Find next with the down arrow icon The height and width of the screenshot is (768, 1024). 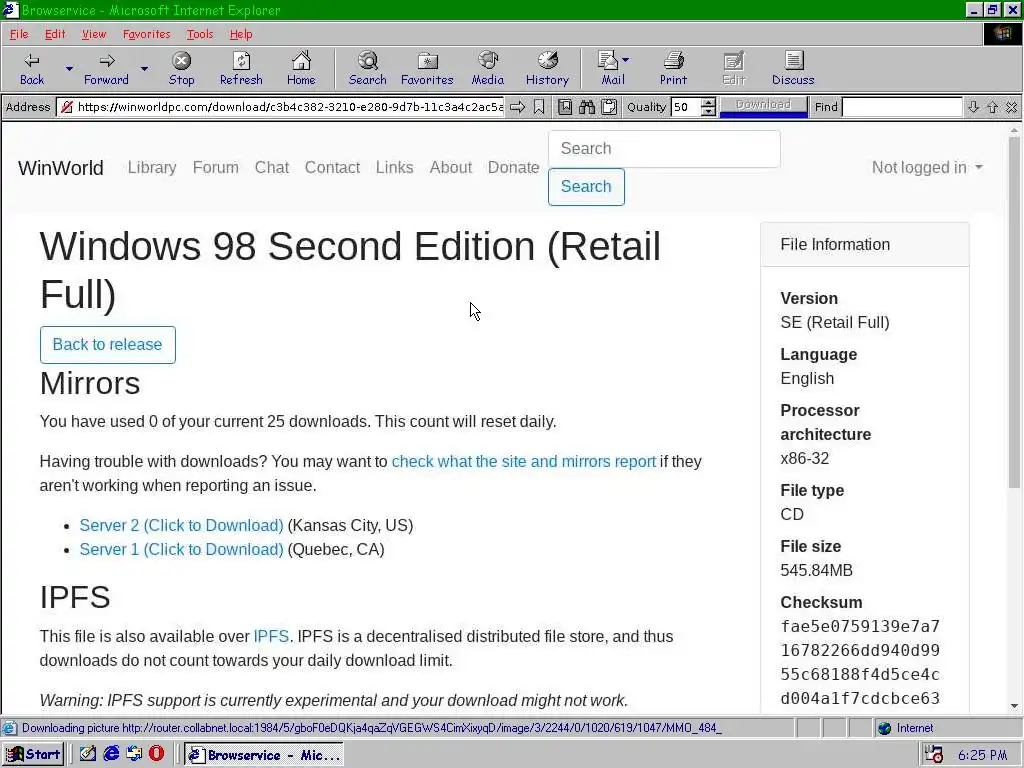click(973, 107)
